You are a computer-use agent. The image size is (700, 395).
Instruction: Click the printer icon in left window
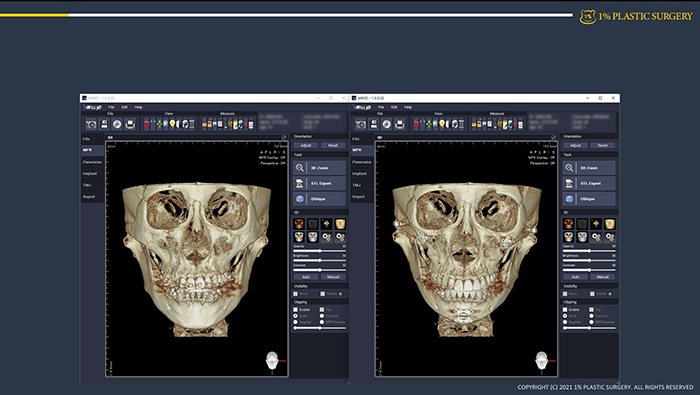pyautogui.click(x=130, y=124)
